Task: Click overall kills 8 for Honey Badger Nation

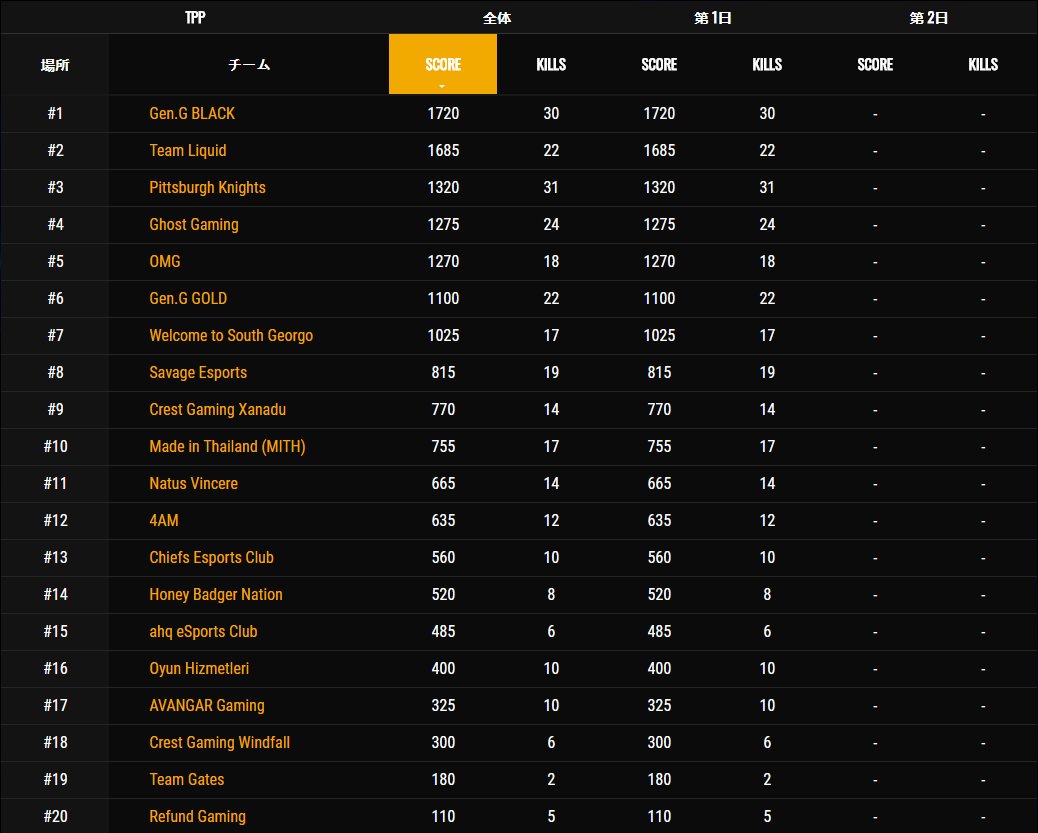Action: [x=551, y=595]
